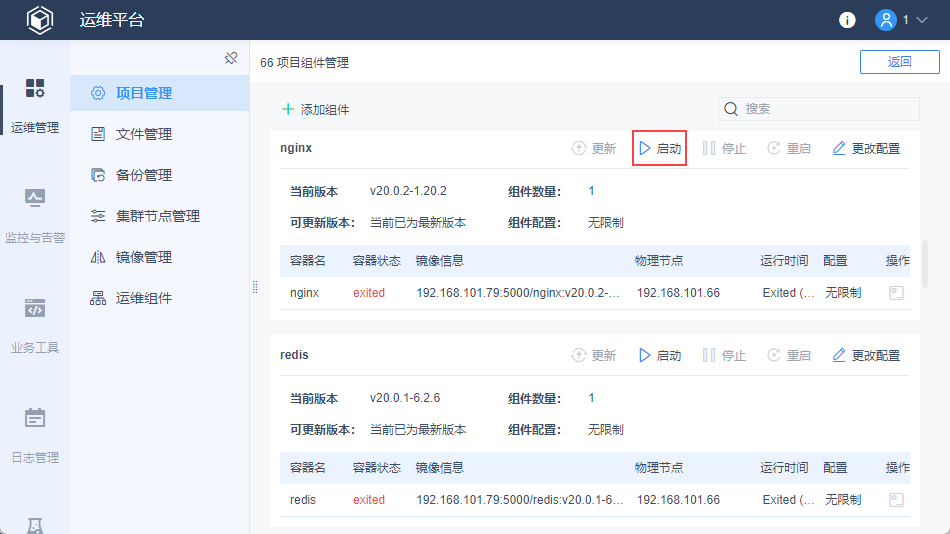Click the redis container operation icon
950x534 pixels.
pos(897,500)
